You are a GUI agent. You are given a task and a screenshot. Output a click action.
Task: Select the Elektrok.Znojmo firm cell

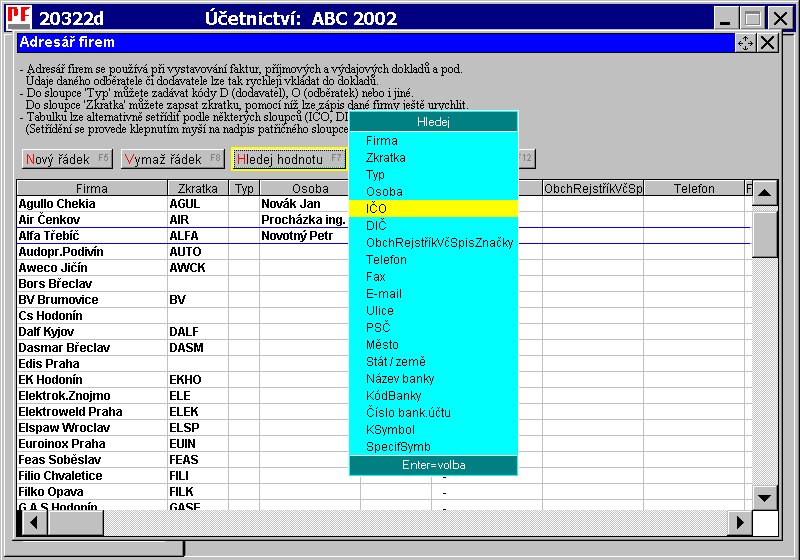[92, 396]
